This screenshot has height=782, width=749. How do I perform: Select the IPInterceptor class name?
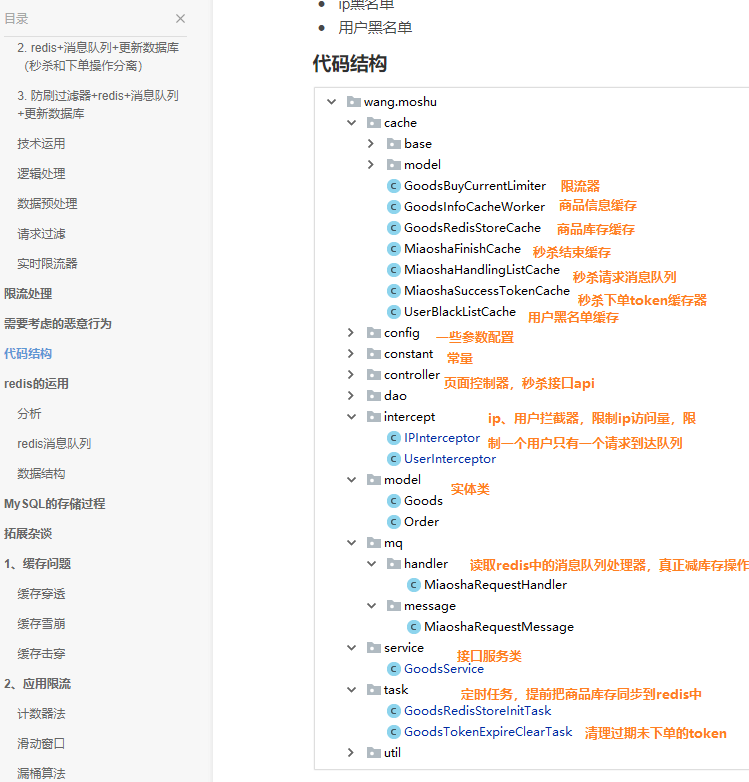[x=442, y=438]
